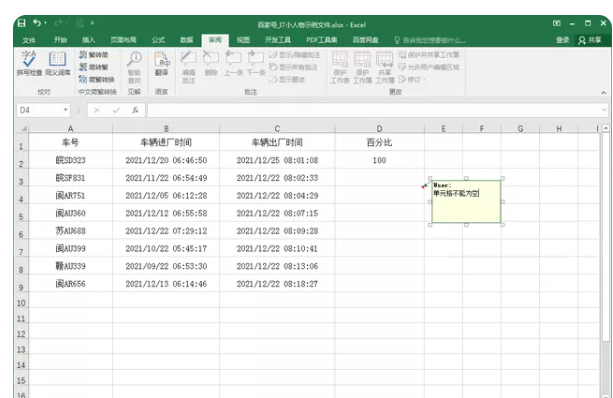Open the 同义词库 thesaurus
This screenshot has width=613, height=398.
point(57,63)
